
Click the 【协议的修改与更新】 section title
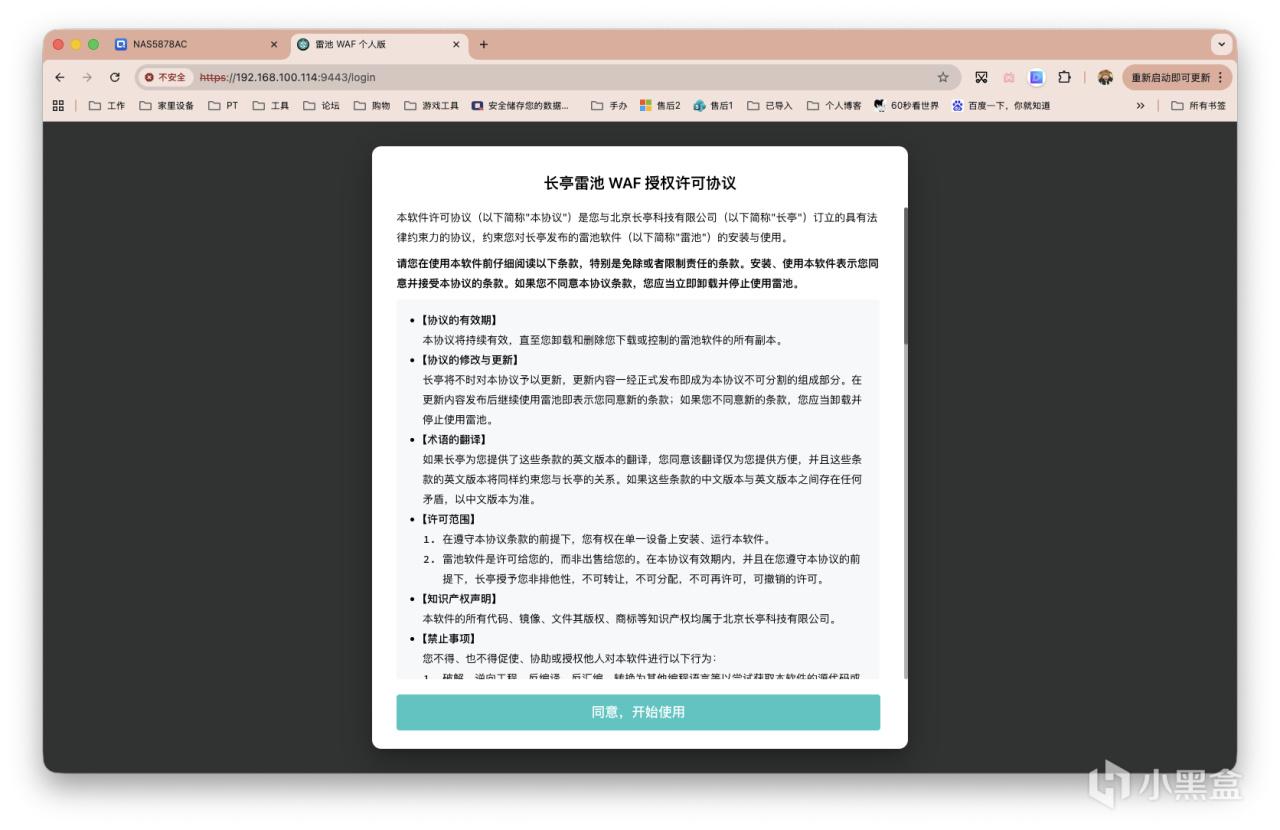point(470,360)
